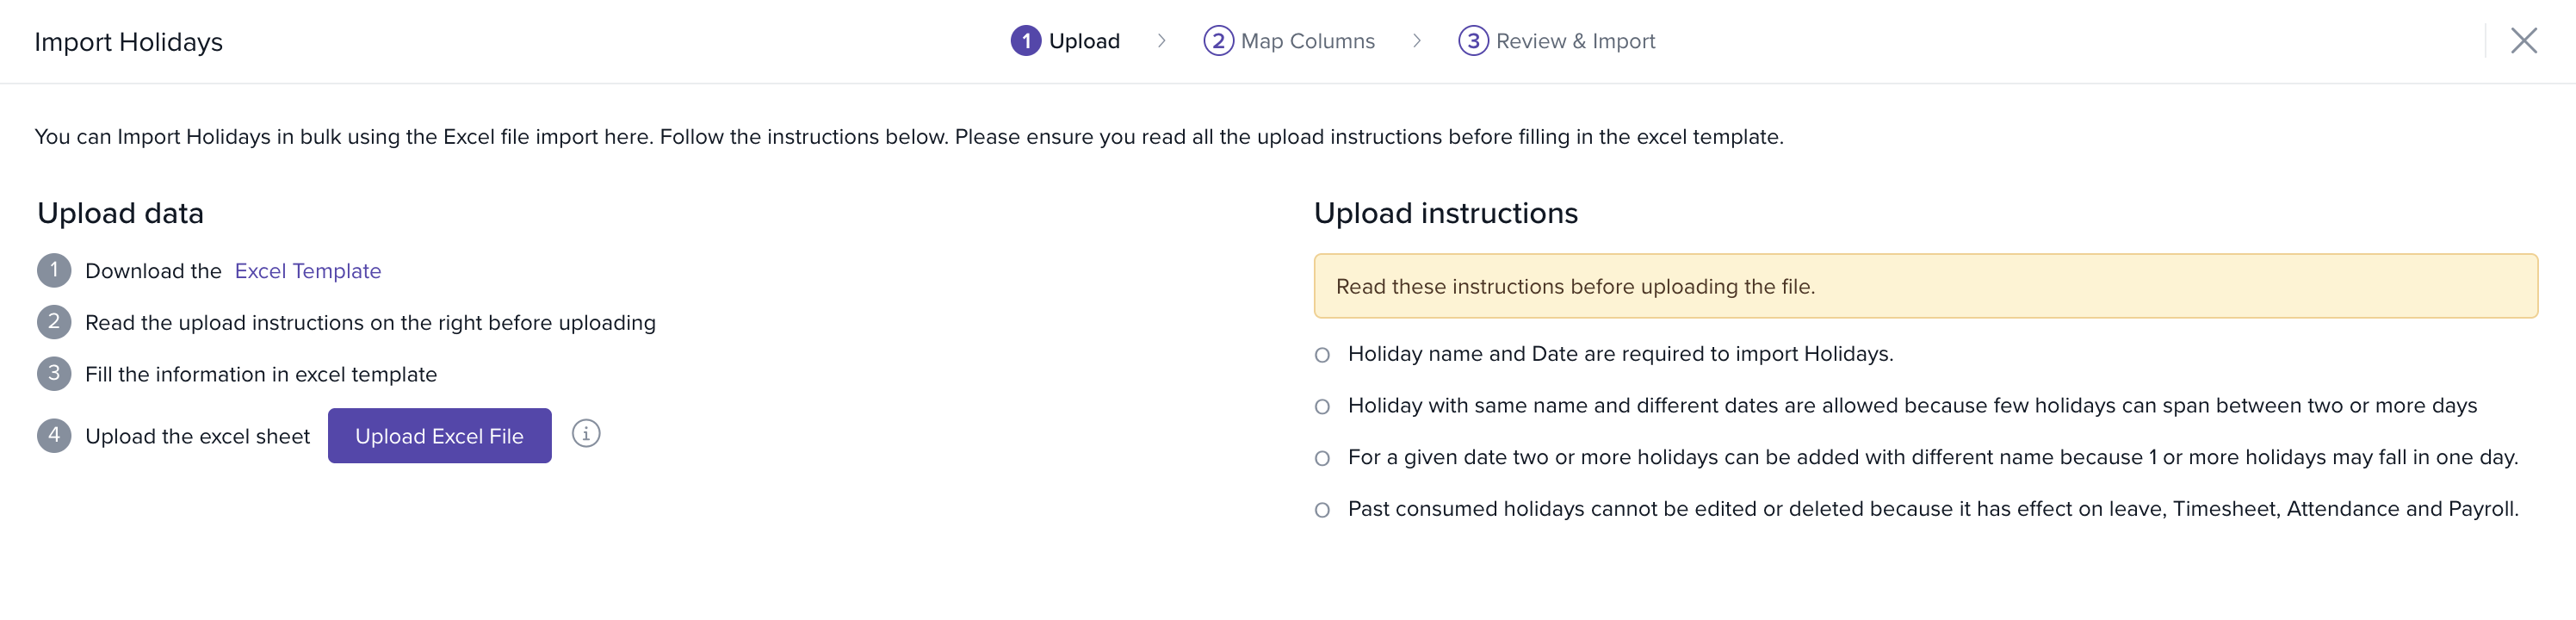
Task: Go to the Map Columns step
Action: [x=1307, y=41]
